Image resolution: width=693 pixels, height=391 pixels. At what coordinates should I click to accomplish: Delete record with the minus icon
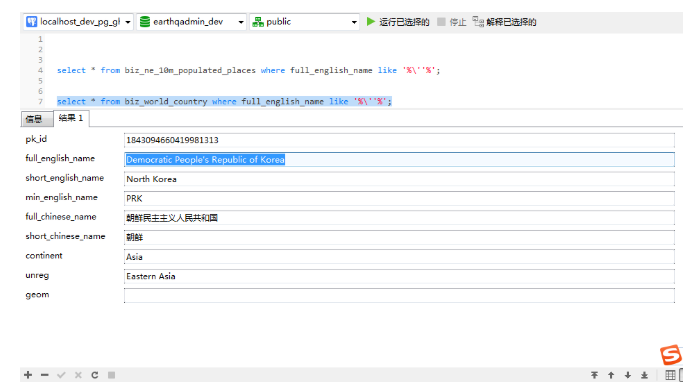[x=45, y=375]
